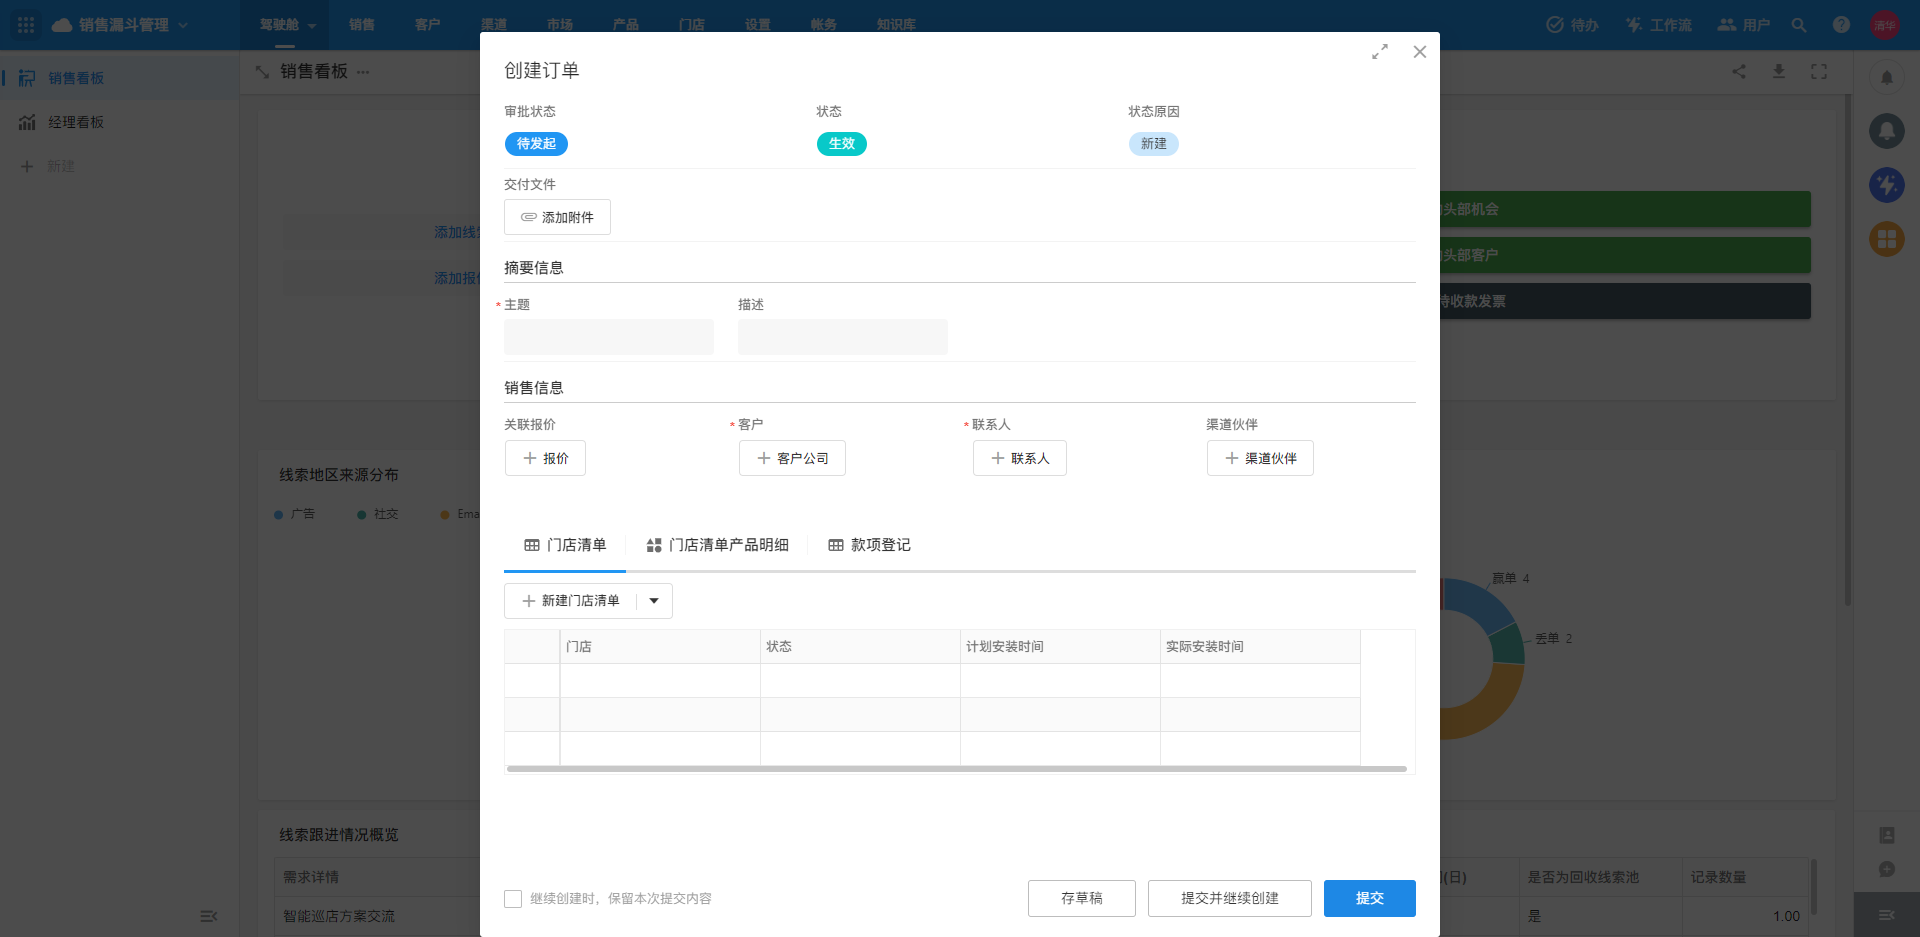
Task: Open the 待办 todo icon
Action: tap(1573, 25)
